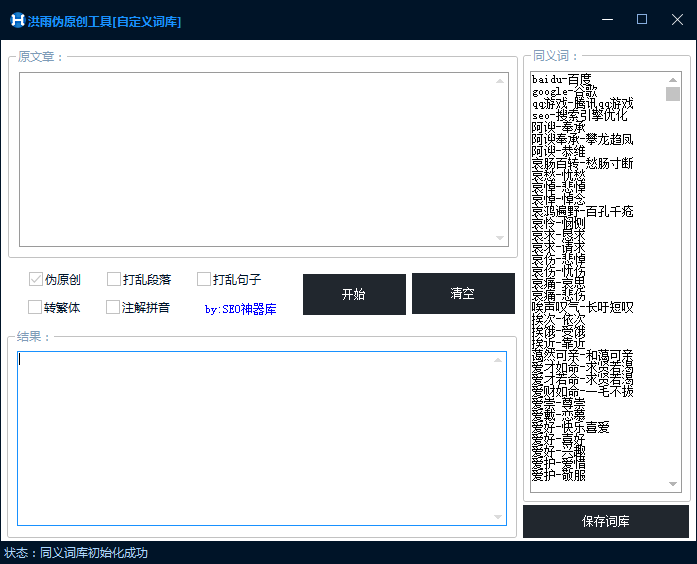Select the 蔼然可亲-和蔼可亲 entry

click(x=582, y=356)
